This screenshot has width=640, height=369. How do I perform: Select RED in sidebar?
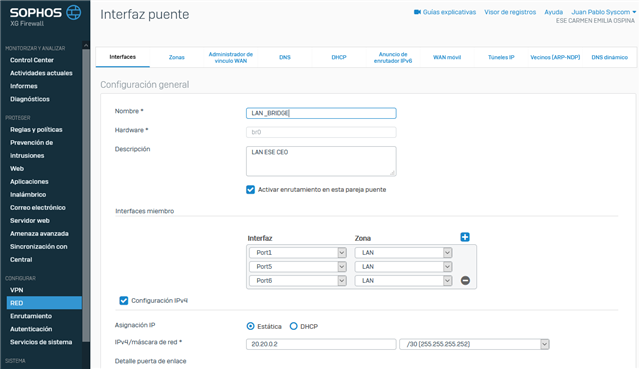pyautogui.click(x=44, y=303)
